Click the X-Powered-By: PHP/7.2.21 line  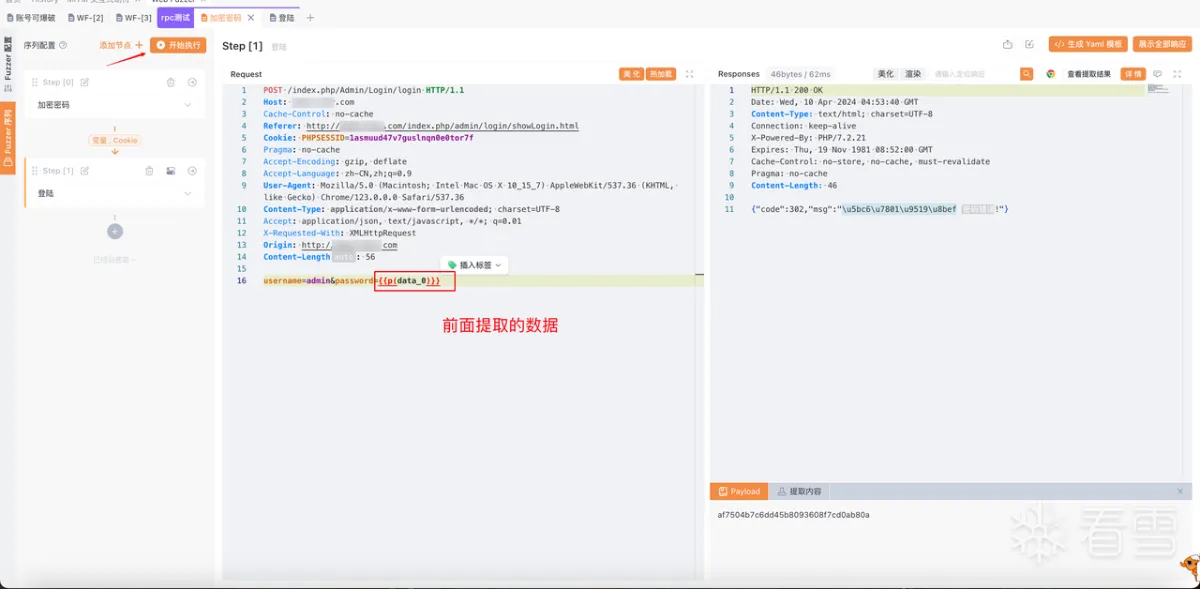pos(808,138)
